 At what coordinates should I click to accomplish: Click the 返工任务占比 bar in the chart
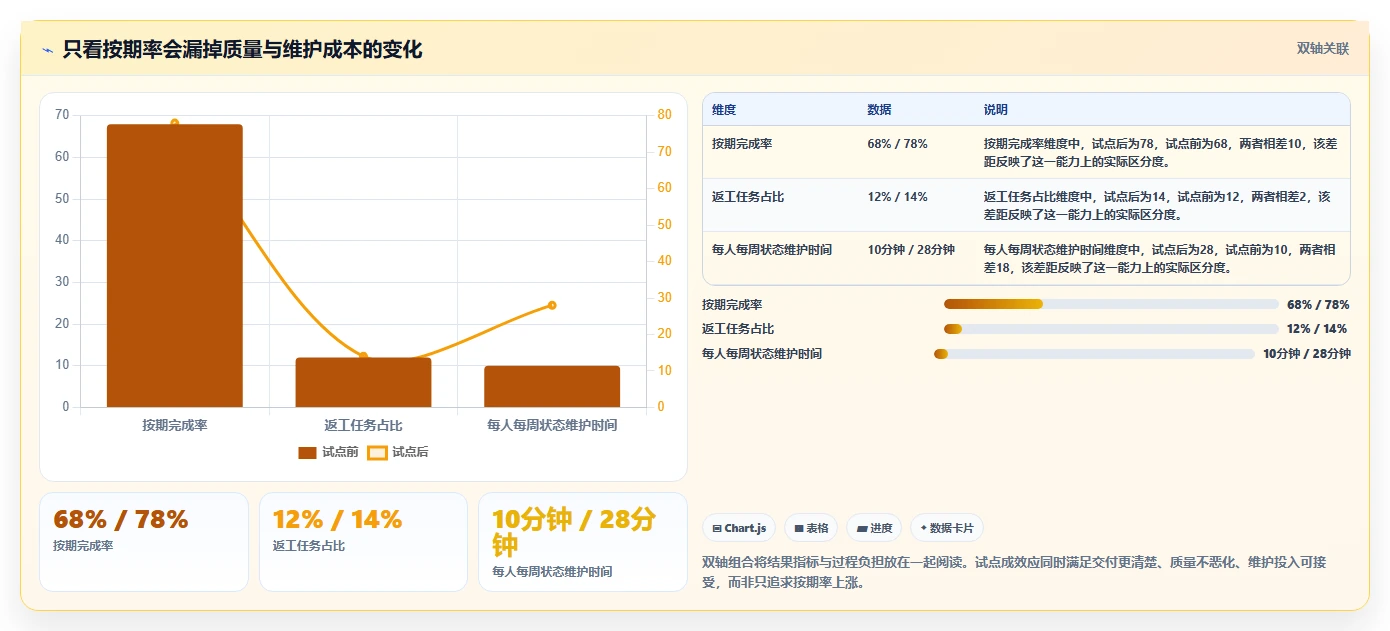coord(363,382)
